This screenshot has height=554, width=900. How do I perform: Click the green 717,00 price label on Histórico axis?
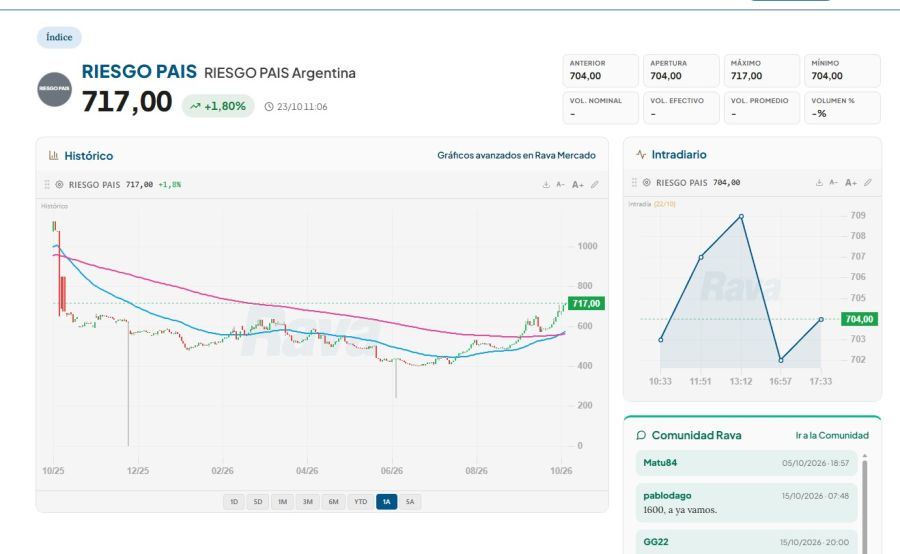click(x=586, y=303)
